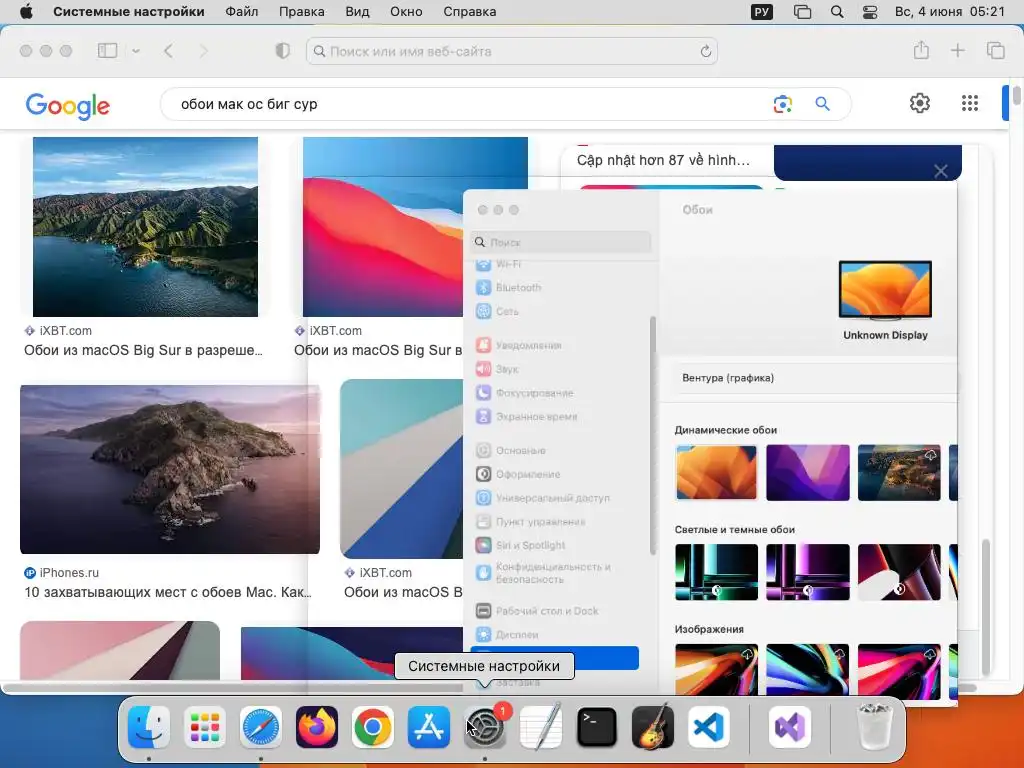Open Terminal from the Dock
Screen dimensions: 1024x768
click(x=596, y=727)
